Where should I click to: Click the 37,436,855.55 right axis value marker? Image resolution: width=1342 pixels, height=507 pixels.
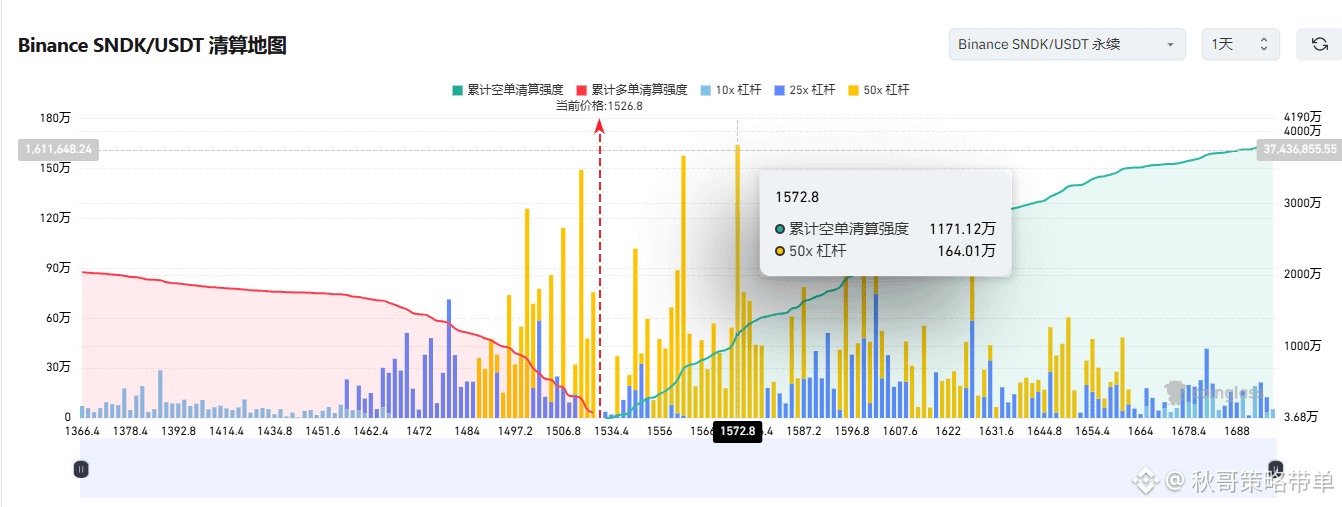click(1299, 148)
